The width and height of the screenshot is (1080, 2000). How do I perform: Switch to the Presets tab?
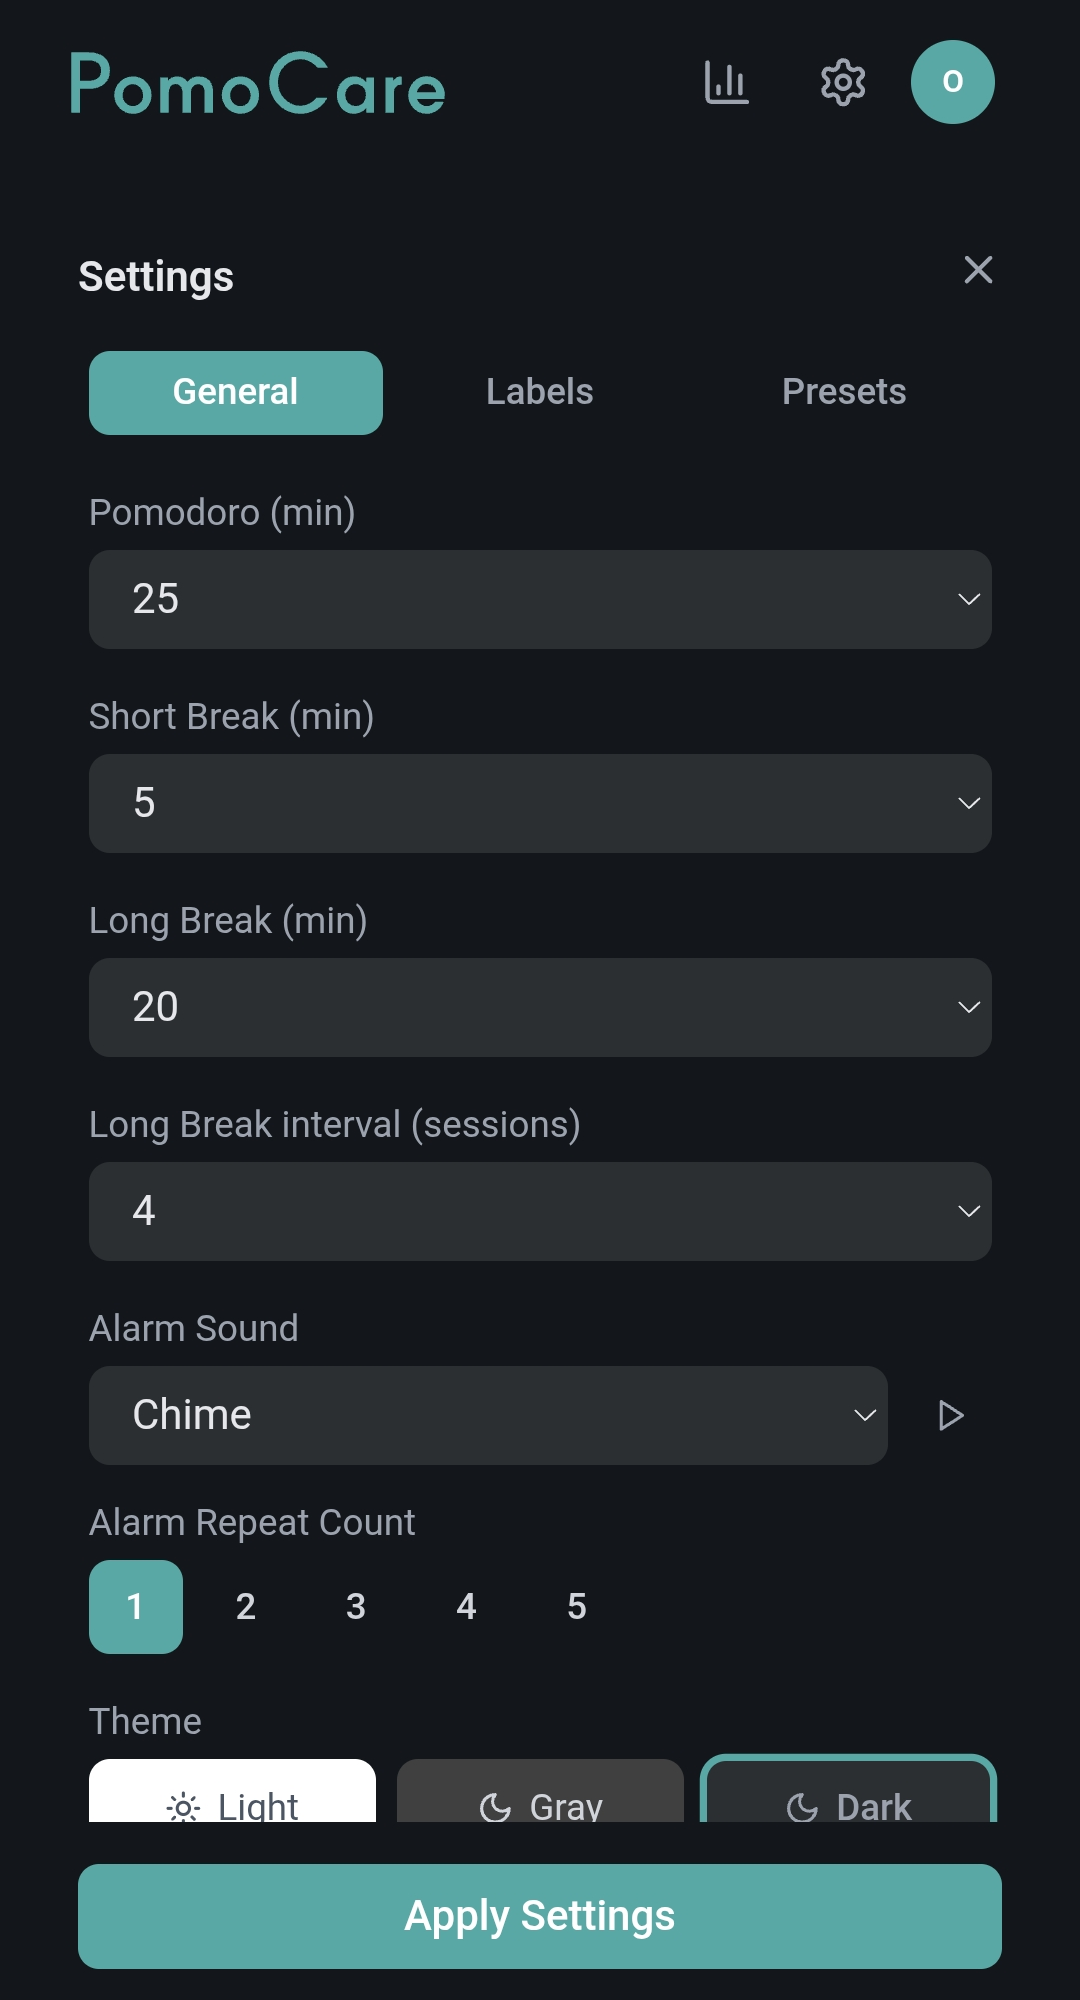(844, 392)
